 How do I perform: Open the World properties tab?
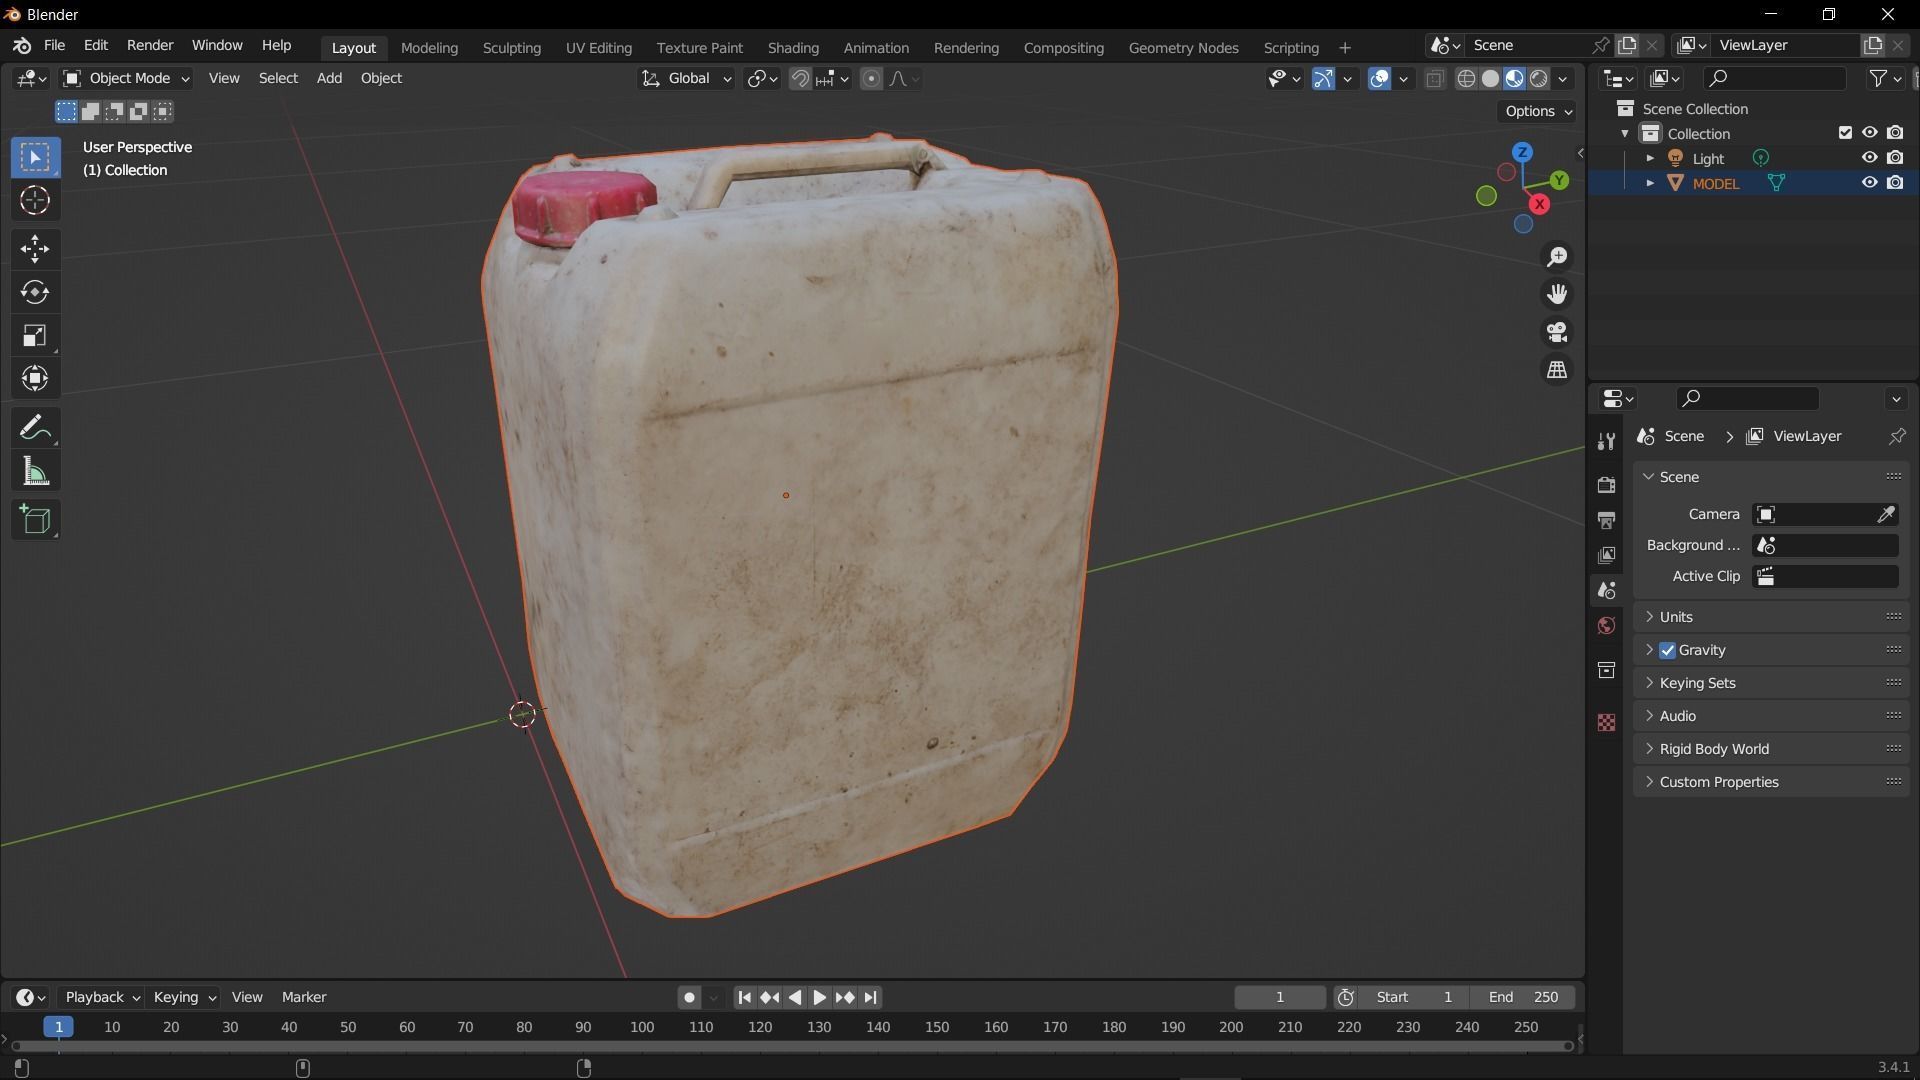point(1606,626)
